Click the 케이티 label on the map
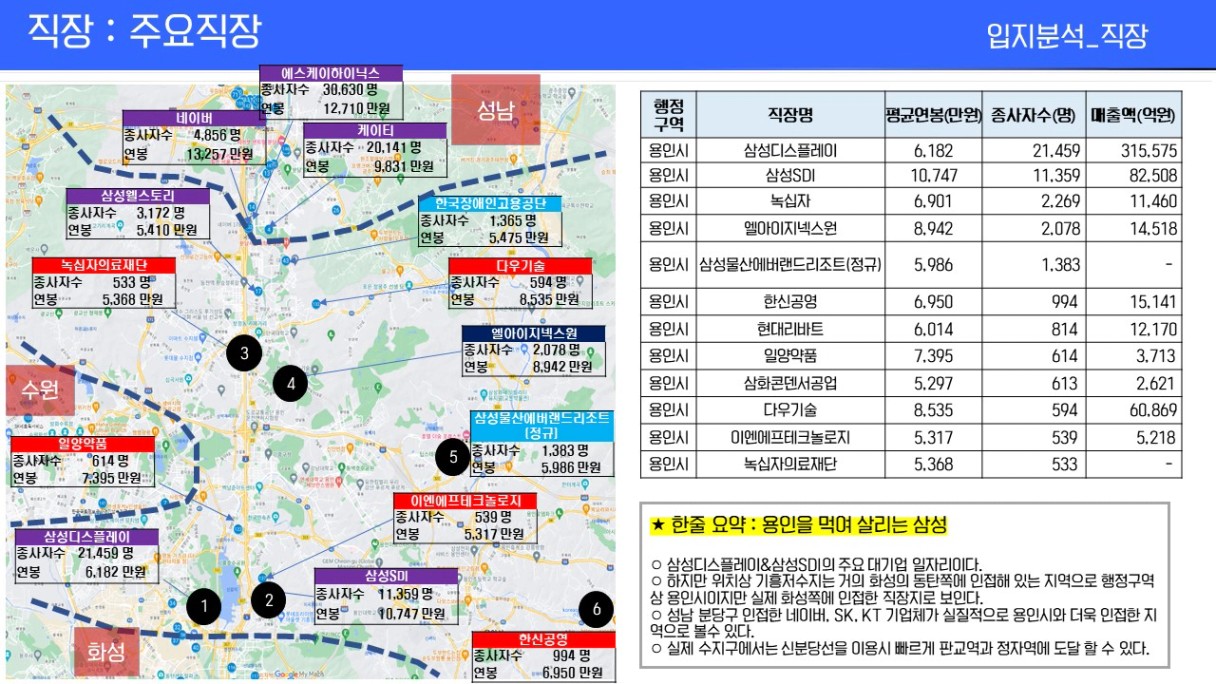 [375, 131]
